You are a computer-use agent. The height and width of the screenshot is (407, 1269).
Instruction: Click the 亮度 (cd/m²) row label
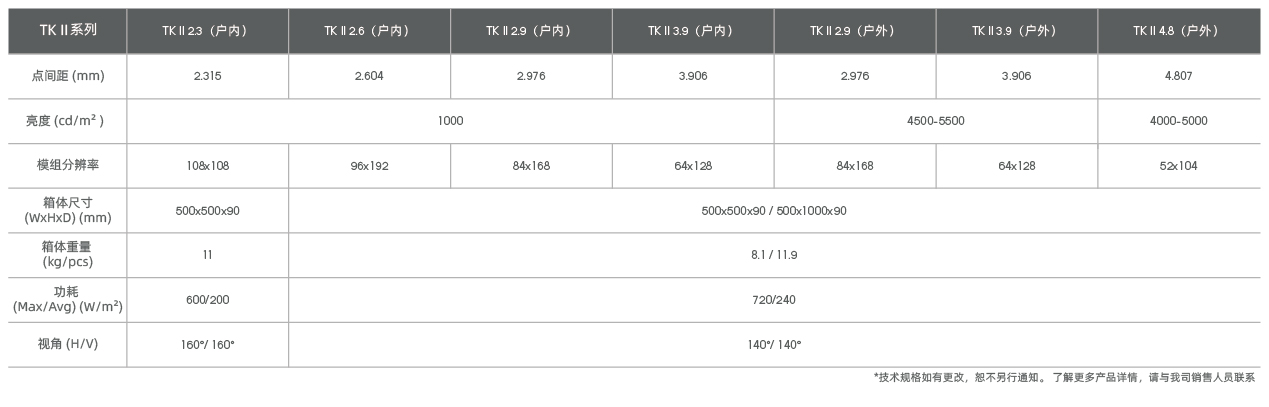coord(67,121)
